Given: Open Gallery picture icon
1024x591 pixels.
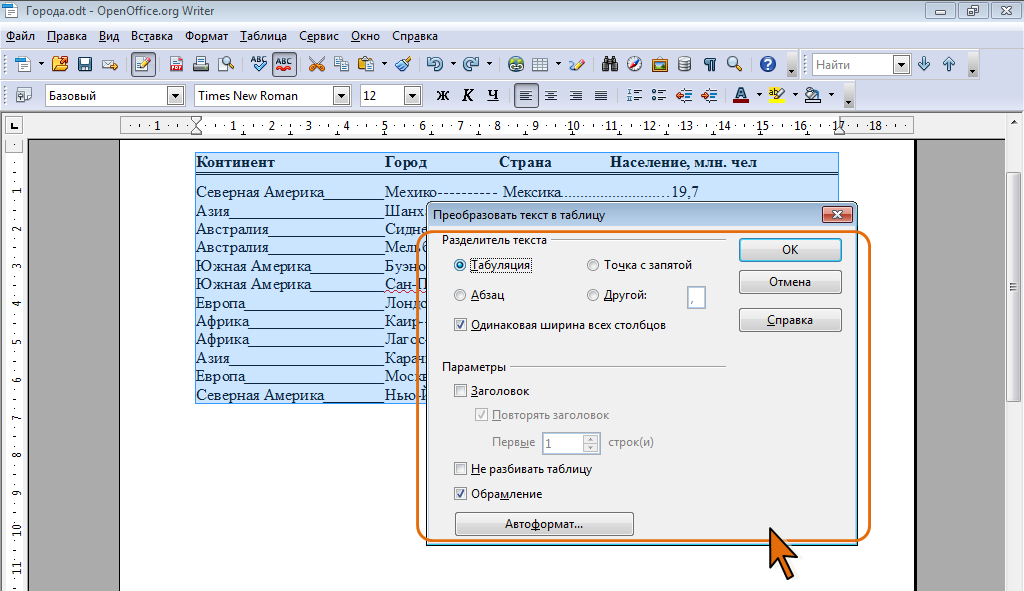Looking at the screenshot, I should tap(660, 64).
